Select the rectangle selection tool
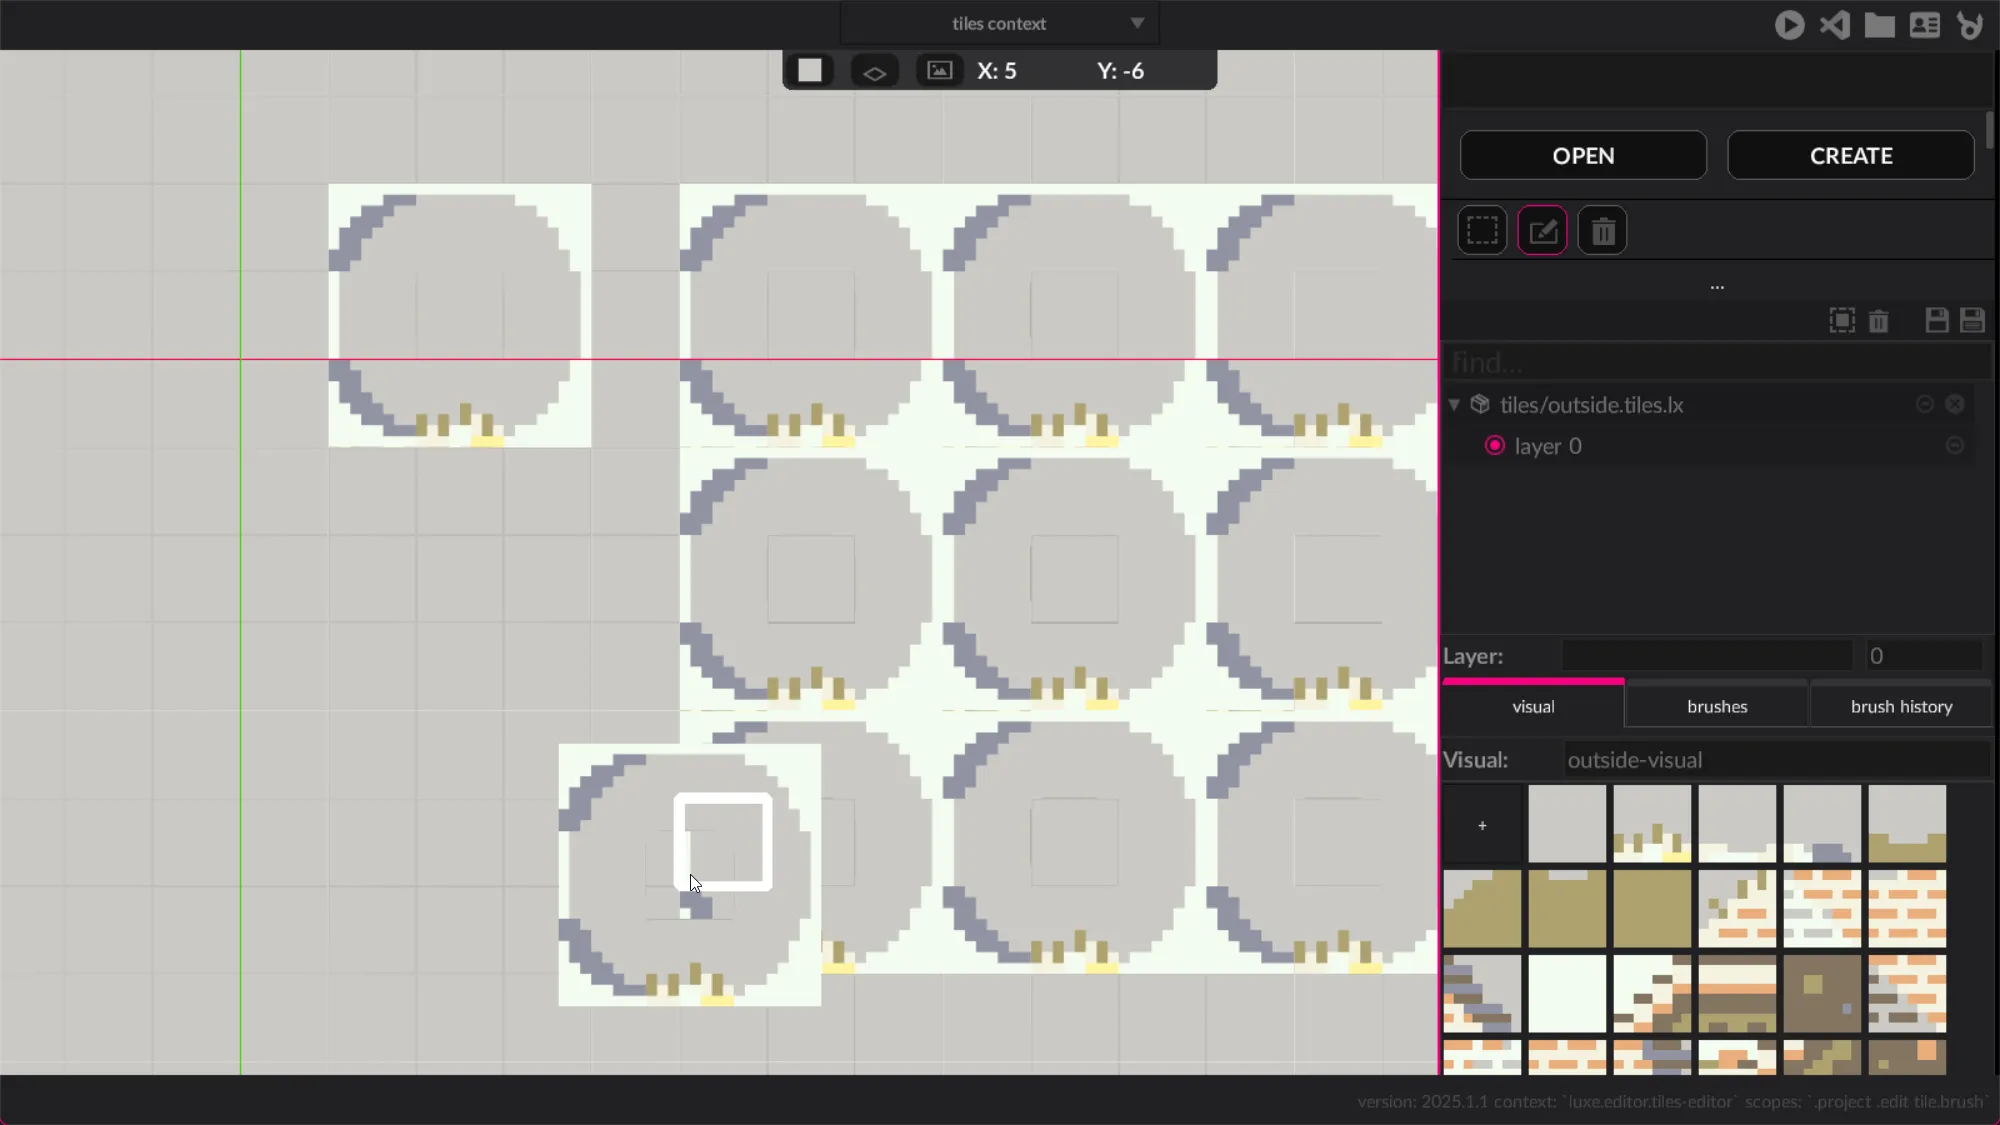Screen dimensions: 2000x1125 [1482, 231]
